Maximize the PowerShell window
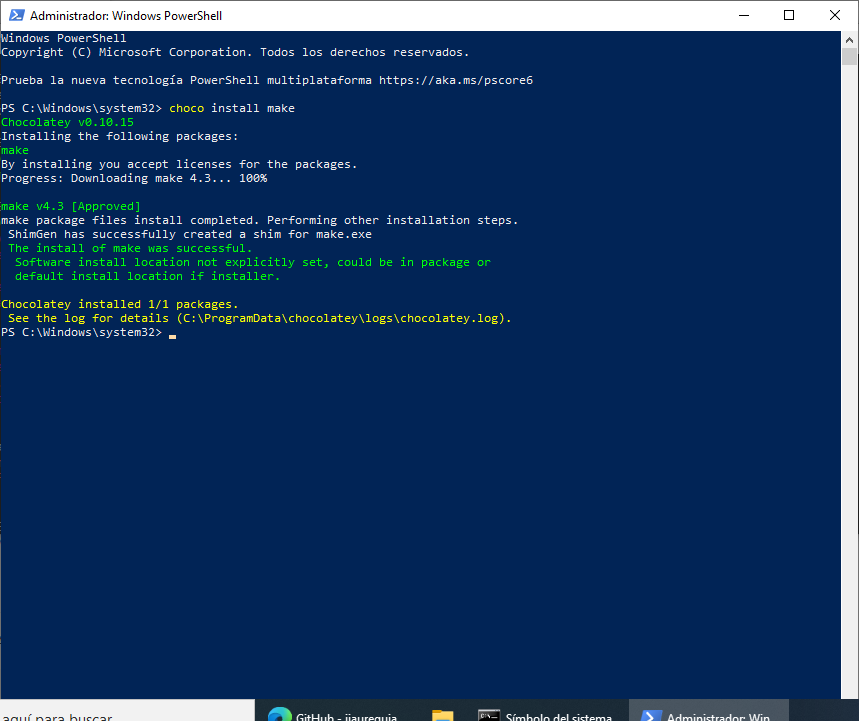 789,15
